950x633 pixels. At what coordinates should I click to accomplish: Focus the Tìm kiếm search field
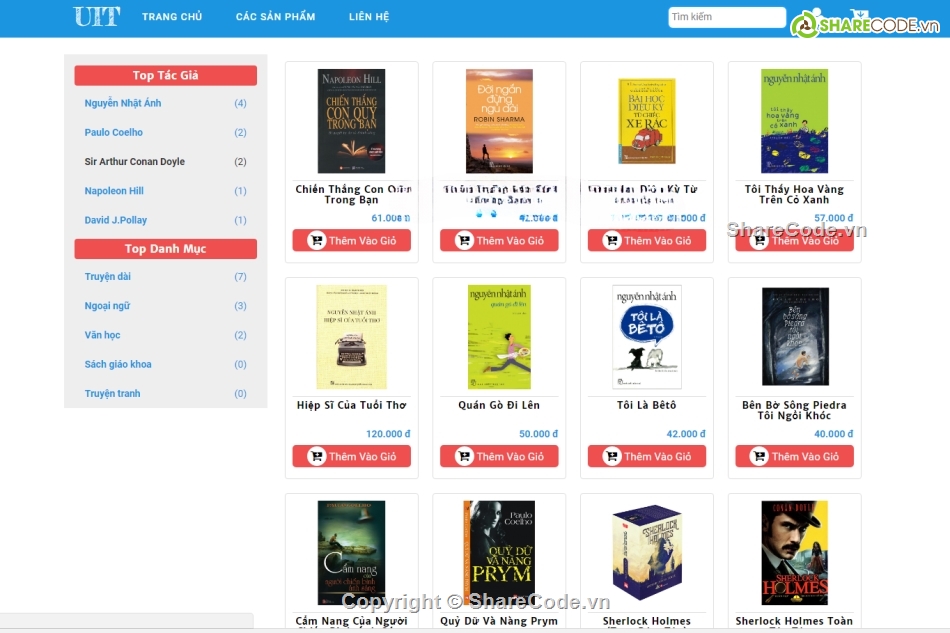[726, 17]
